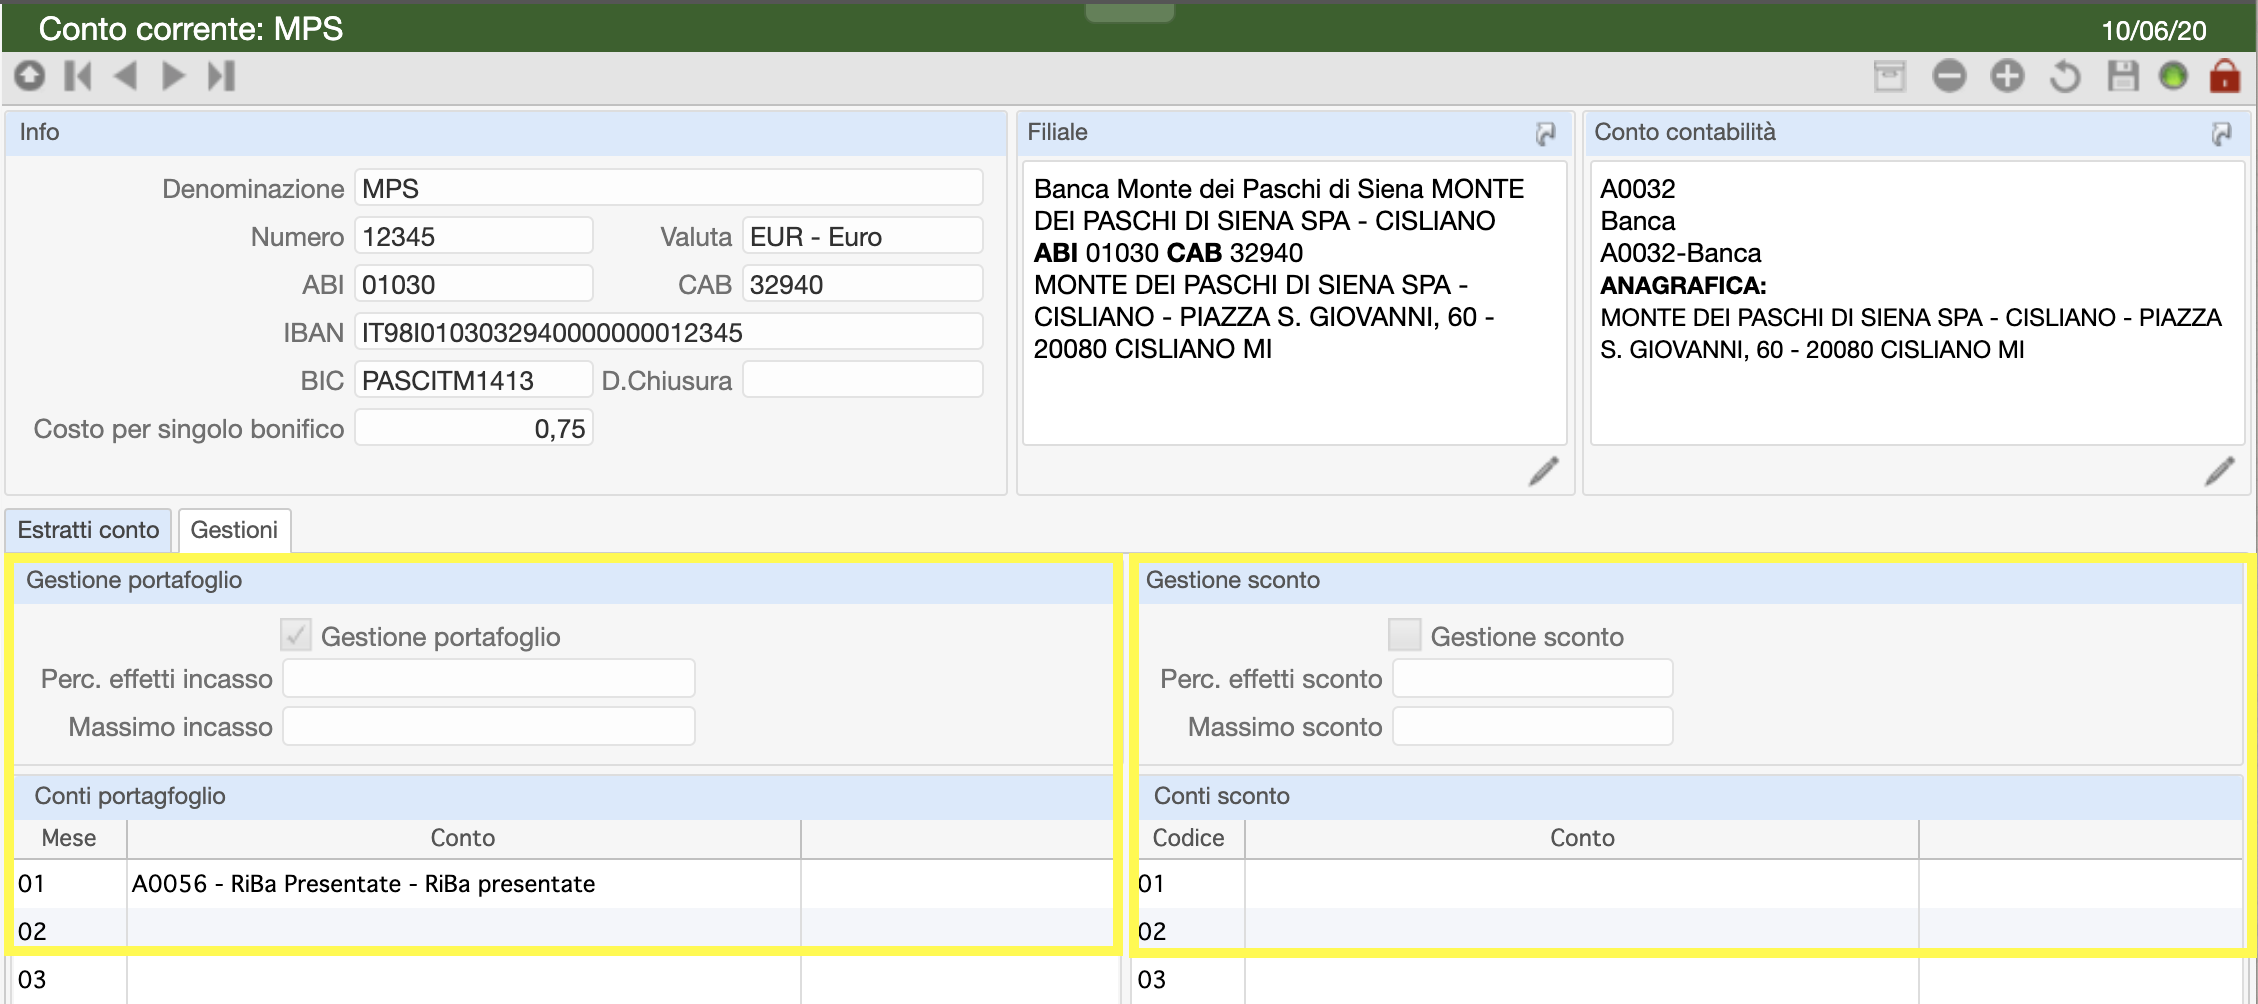Click the IBAN field
This screenshot has height=1004, width=2258.
(669, 332)
